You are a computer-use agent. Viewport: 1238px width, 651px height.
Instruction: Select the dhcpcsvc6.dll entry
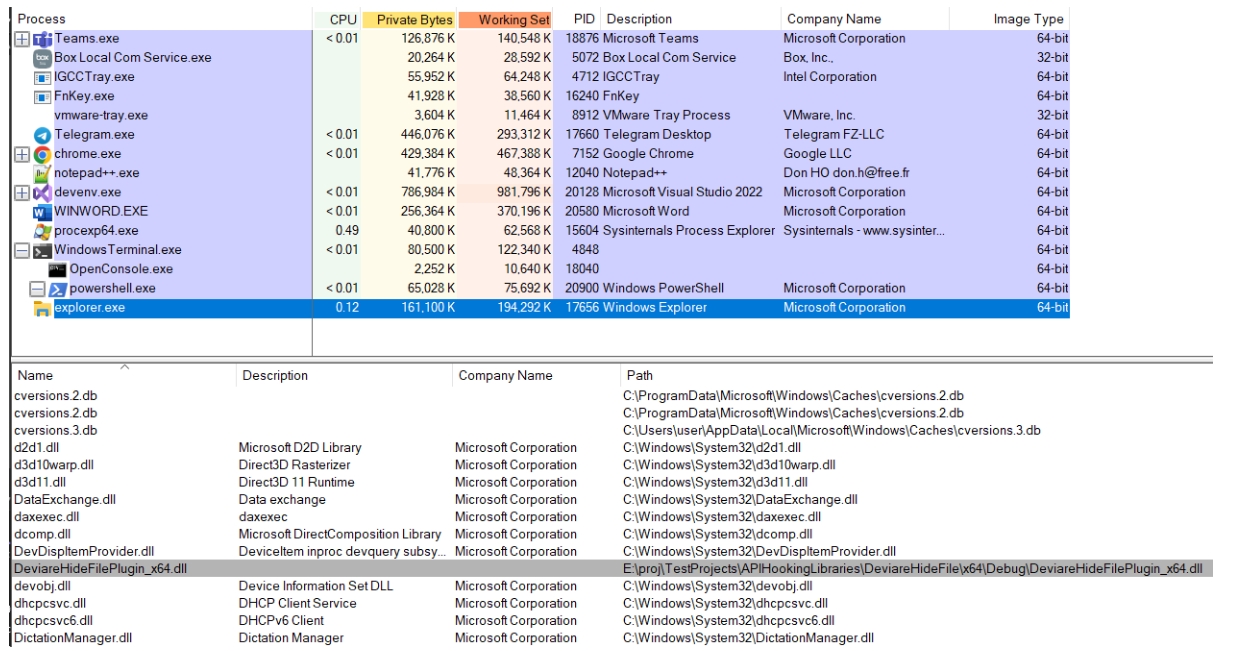[x=55, y=620]
